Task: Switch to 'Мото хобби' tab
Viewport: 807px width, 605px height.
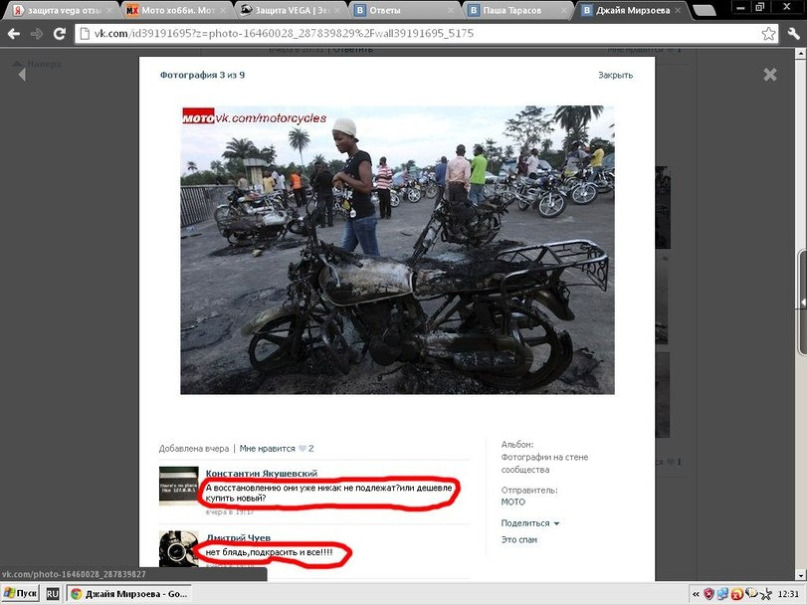Action: (175, 10)
